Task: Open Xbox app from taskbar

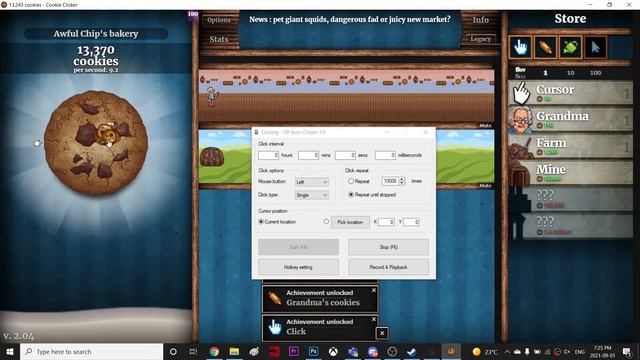Action: (333, 351)
